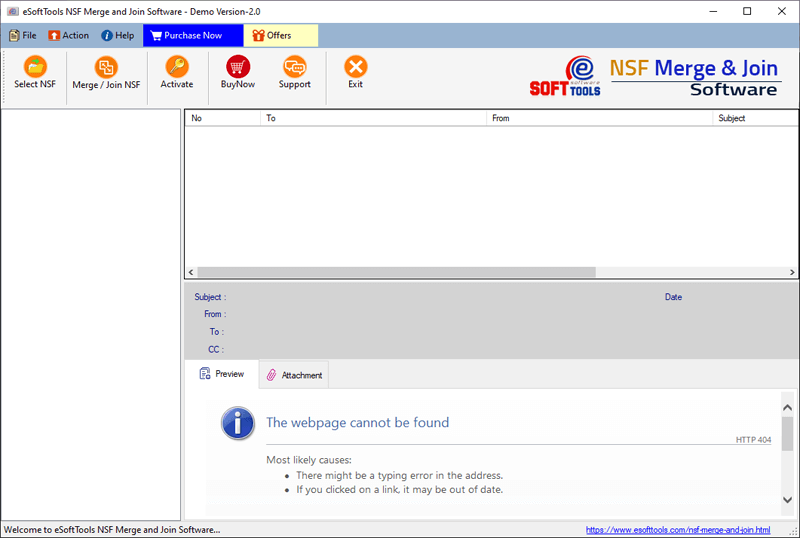Viewport: 800px width, 538px height.
Task: Open the File menu
Action: pyautogui.click(x=23, y=35)
